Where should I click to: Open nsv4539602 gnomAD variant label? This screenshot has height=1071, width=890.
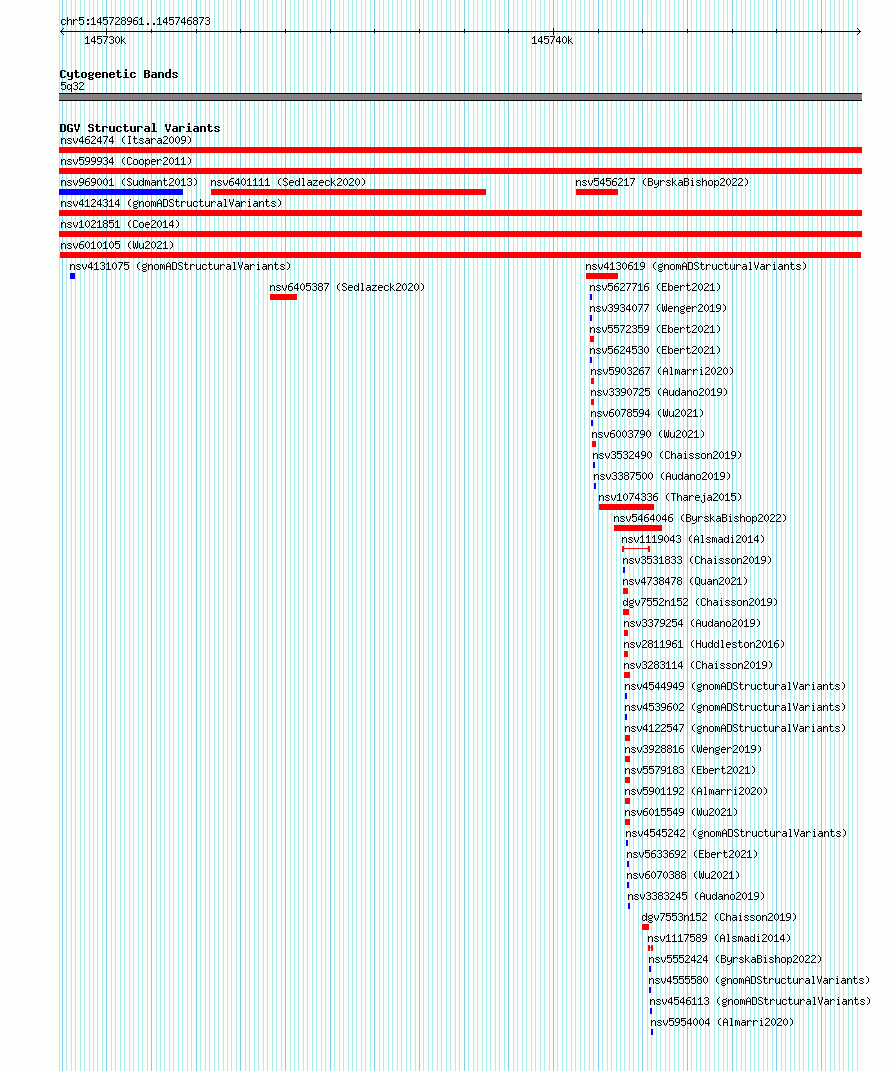pos(735,708)
